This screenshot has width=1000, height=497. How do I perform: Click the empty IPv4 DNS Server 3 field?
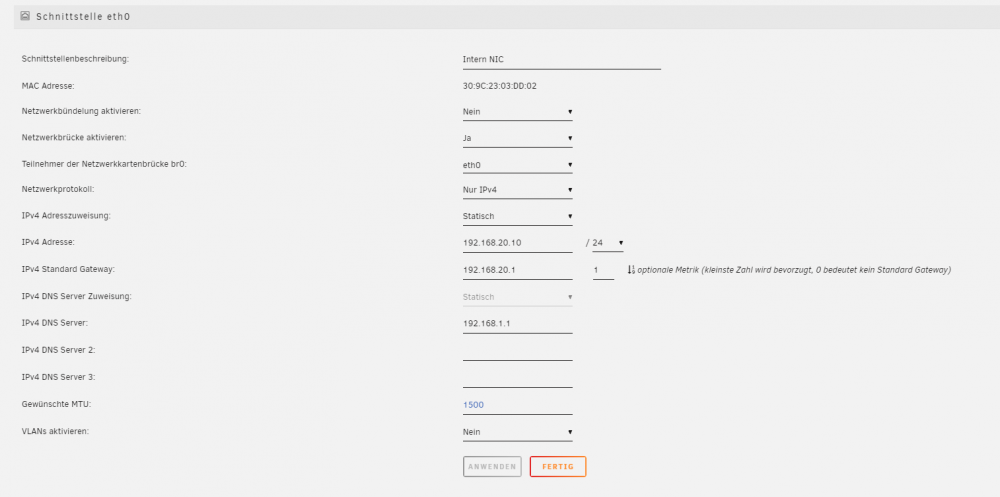(x=518, y=378)
